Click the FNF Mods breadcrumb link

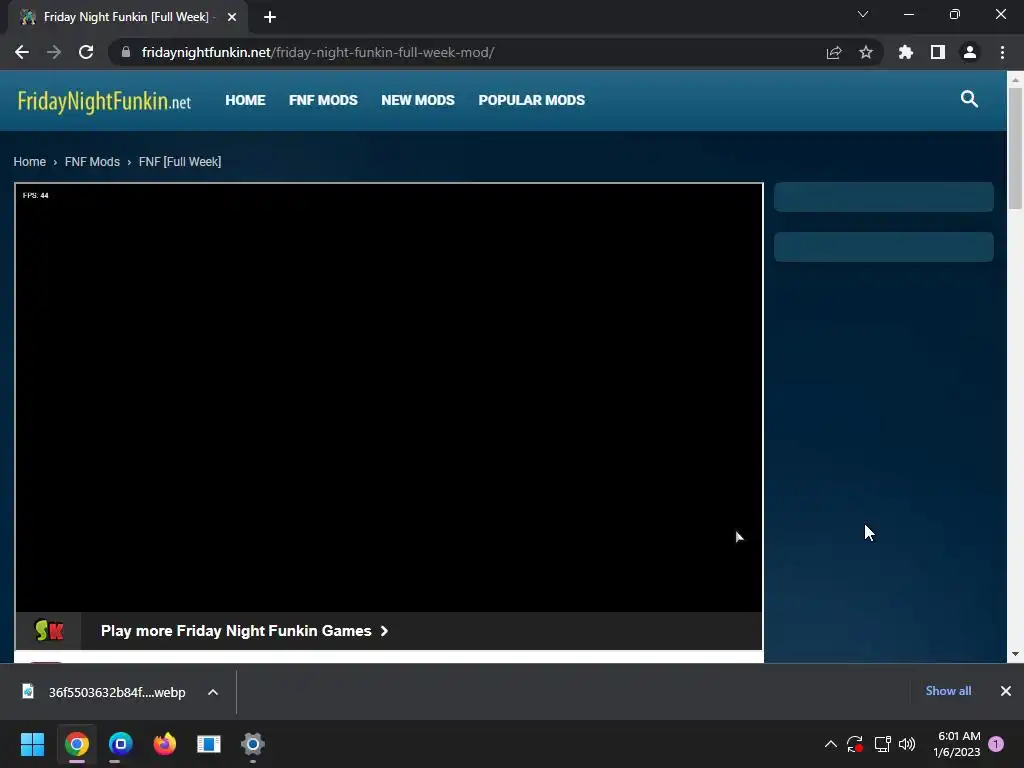pyautogui.click(x=92, y=161)
